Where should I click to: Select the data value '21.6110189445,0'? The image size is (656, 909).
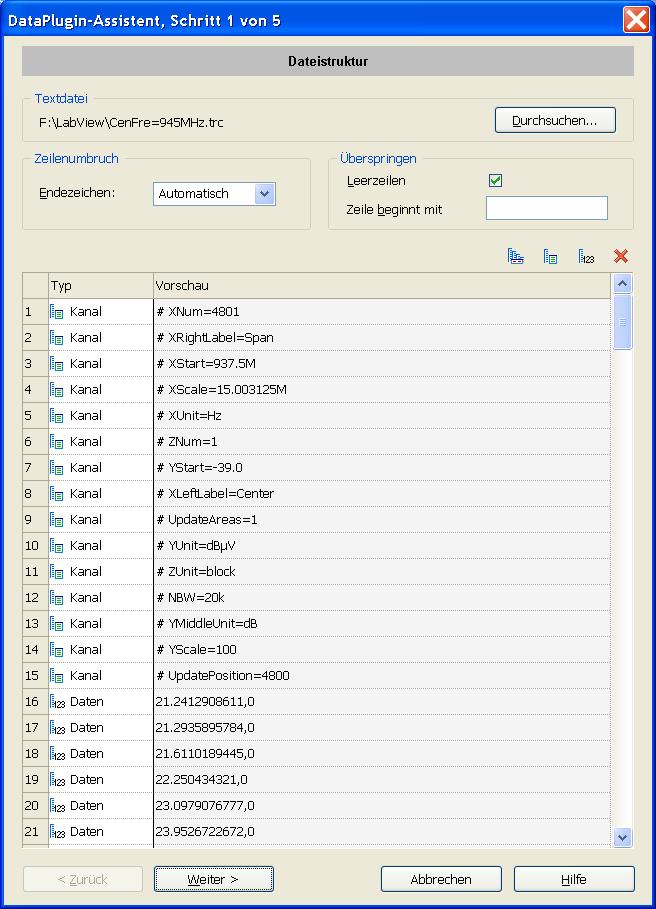point(205,754)
